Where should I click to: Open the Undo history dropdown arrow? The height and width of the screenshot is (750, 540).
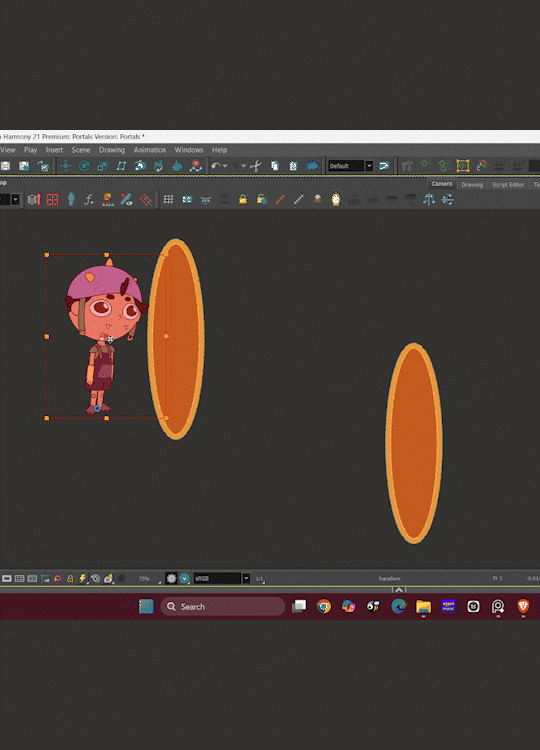(225, 166)
